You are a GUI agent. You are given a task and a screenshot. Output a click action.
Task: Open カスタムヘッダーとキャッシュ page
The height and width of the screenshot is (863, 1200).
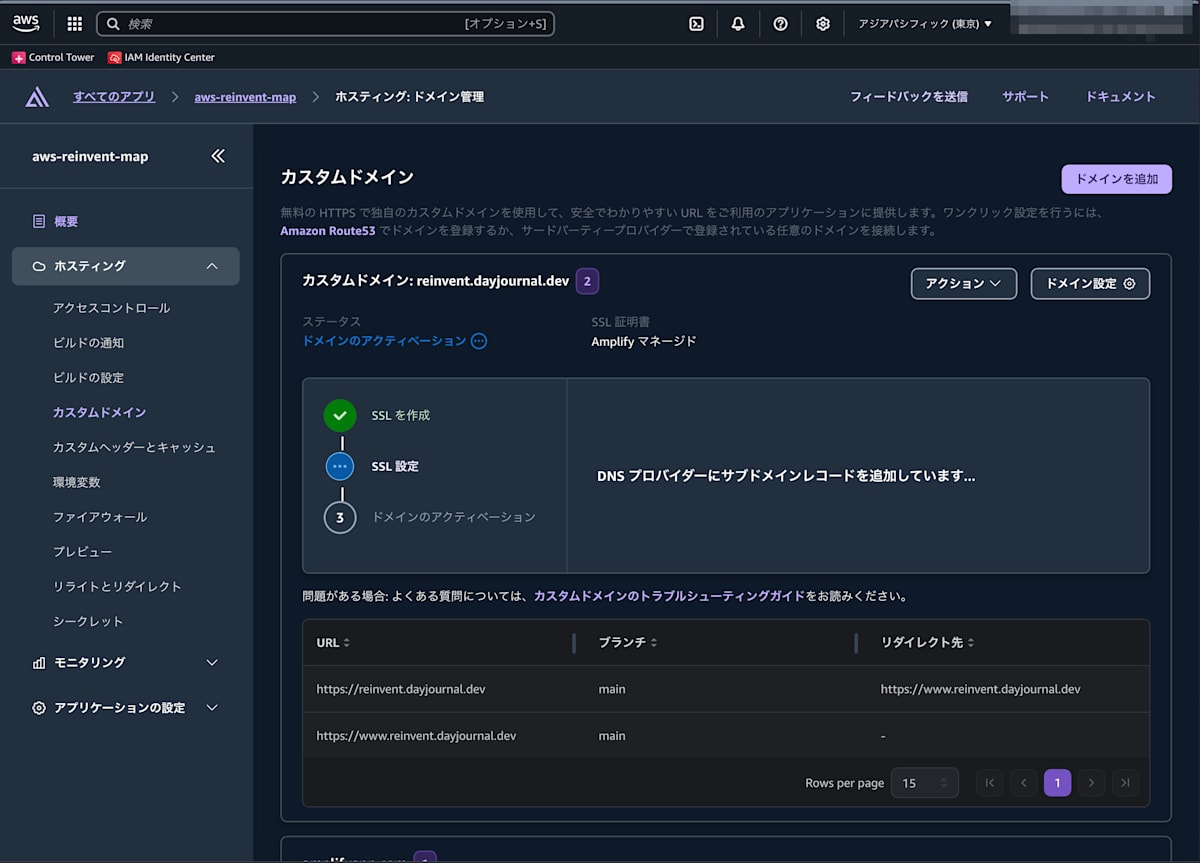pyautogui.click(x=134, y=447)
